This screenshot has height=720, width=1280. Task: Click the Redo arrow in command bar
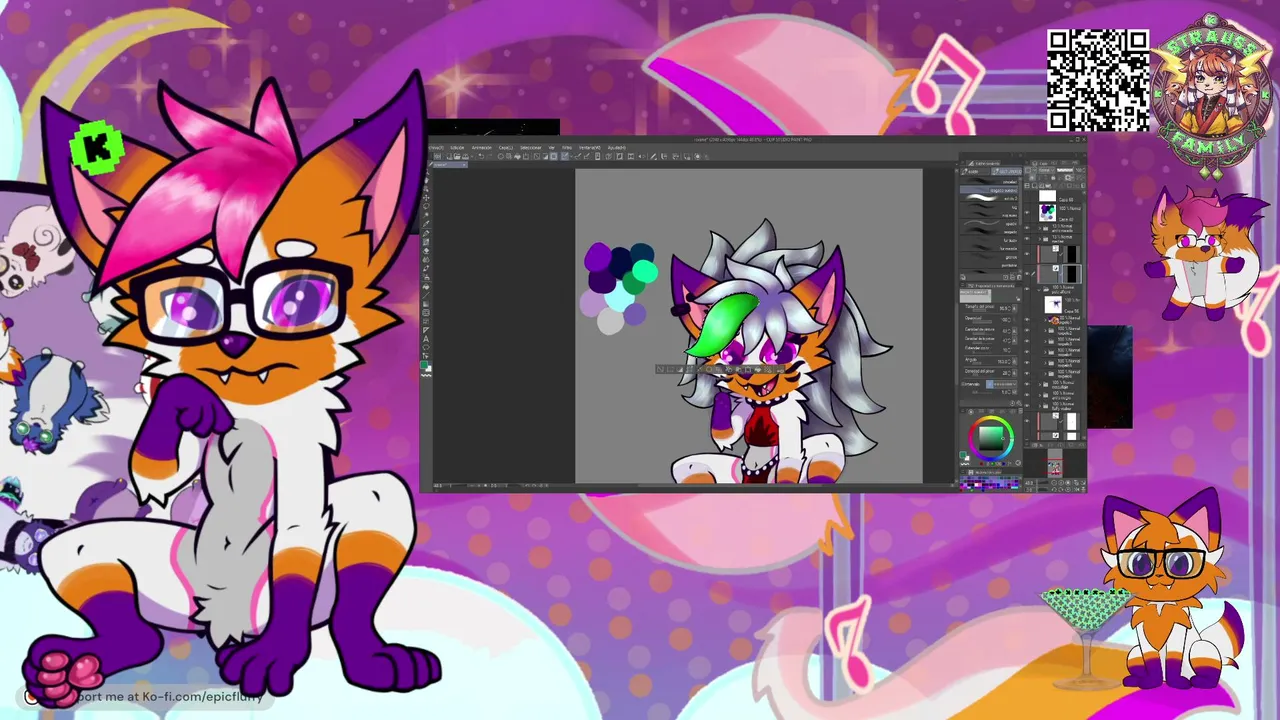pos(488,156)
